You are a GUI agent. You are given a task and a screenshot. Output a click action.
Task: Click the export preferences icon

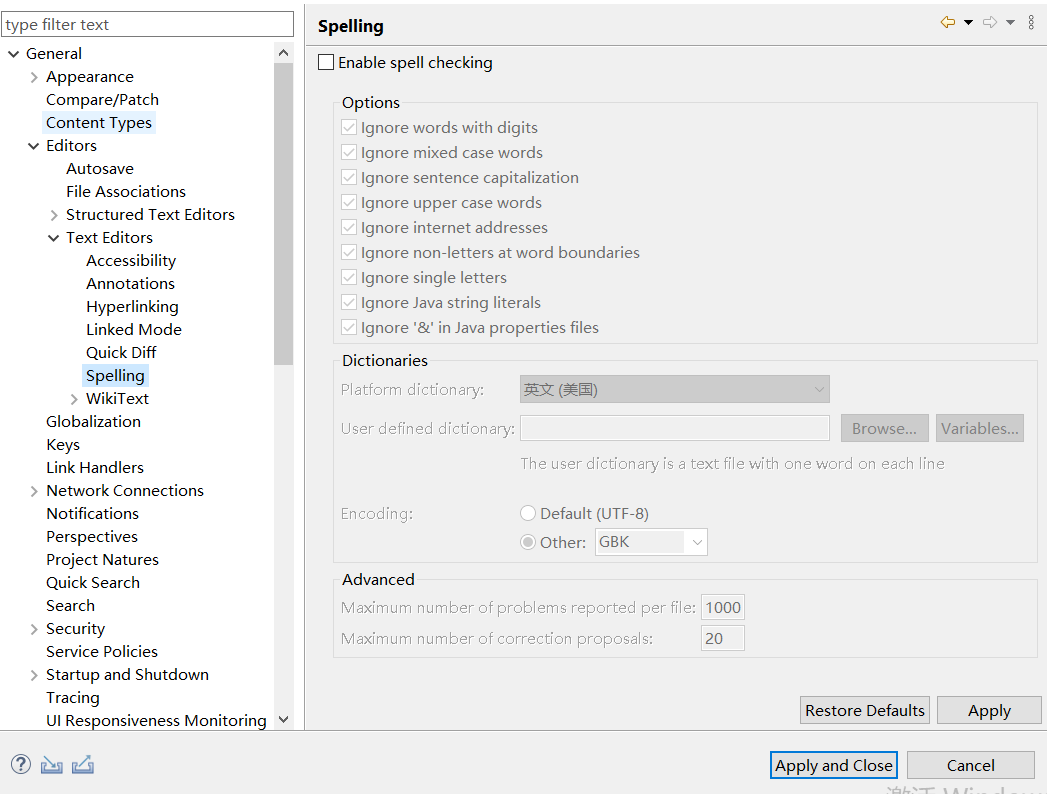[83, 764]
